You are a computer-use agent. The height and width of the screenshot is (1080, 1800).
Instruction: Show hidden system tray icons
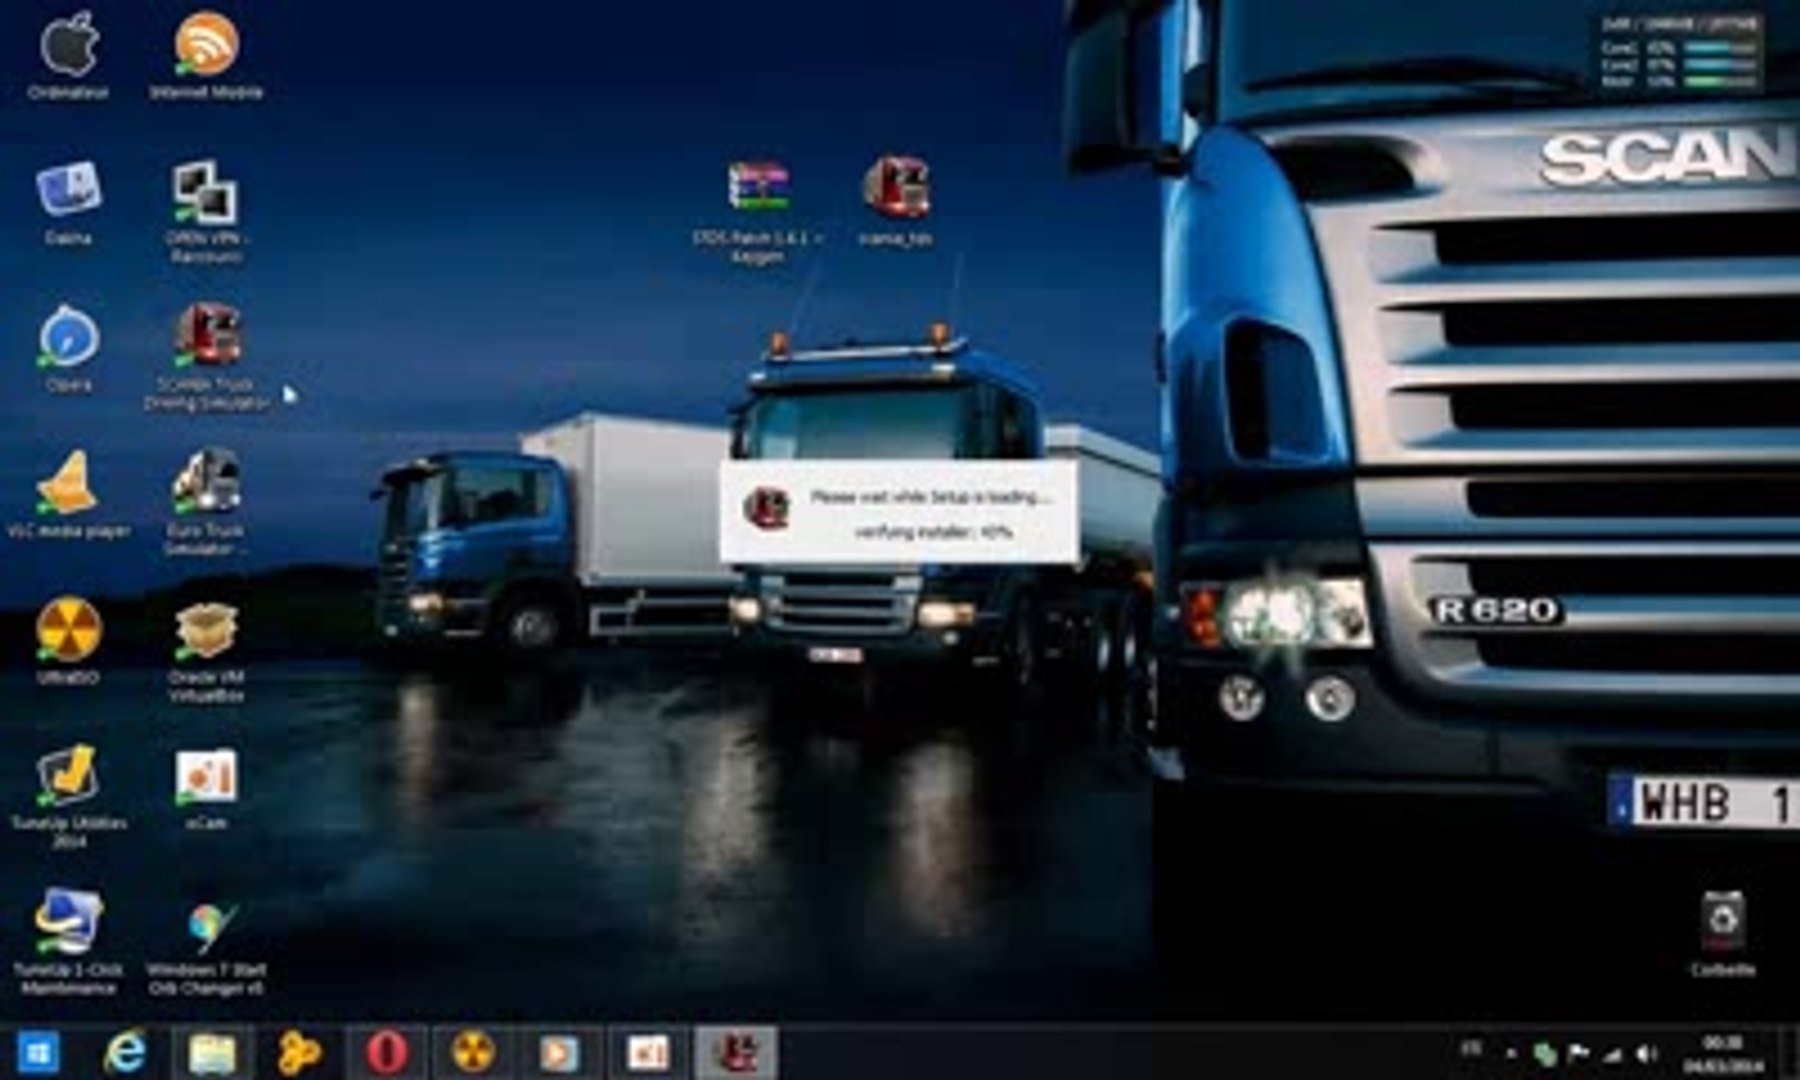[1511, 1053]
